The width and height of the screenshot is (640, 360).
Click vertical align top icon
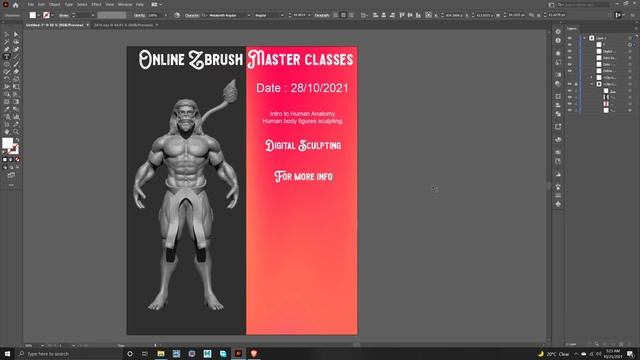402,15
